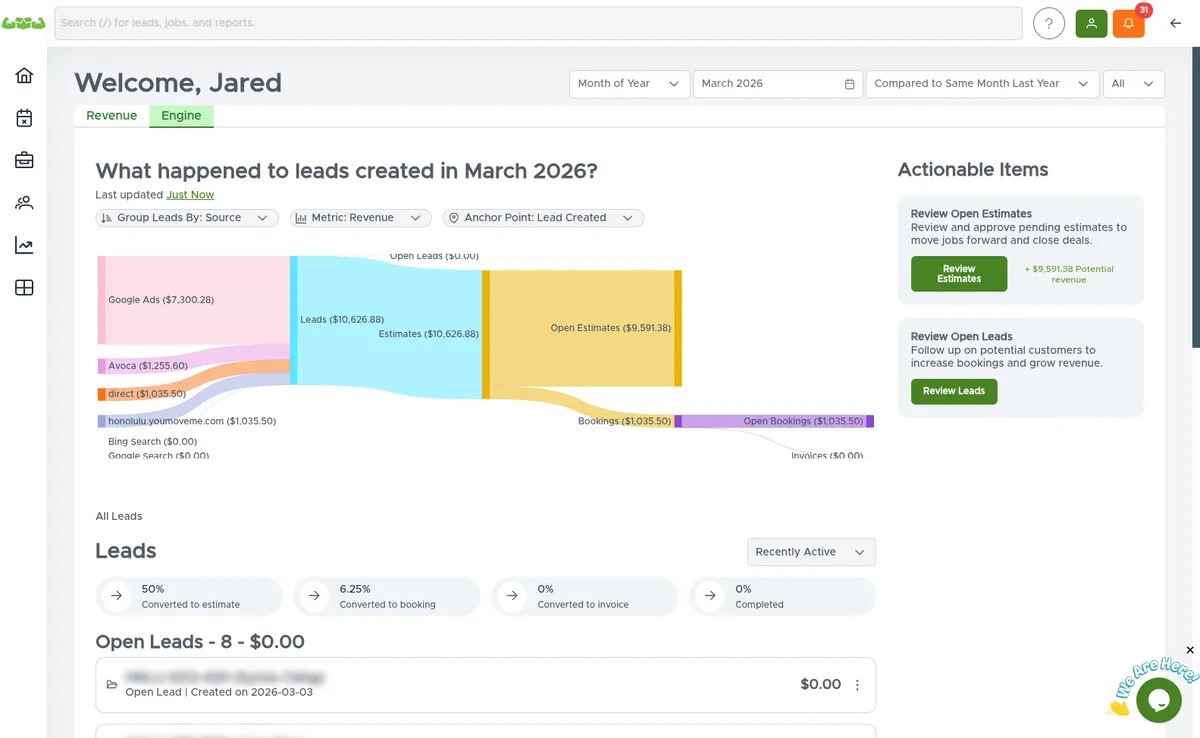Open the Recently Active sort dropdown
1200x738 pixels.
(811, 551)
